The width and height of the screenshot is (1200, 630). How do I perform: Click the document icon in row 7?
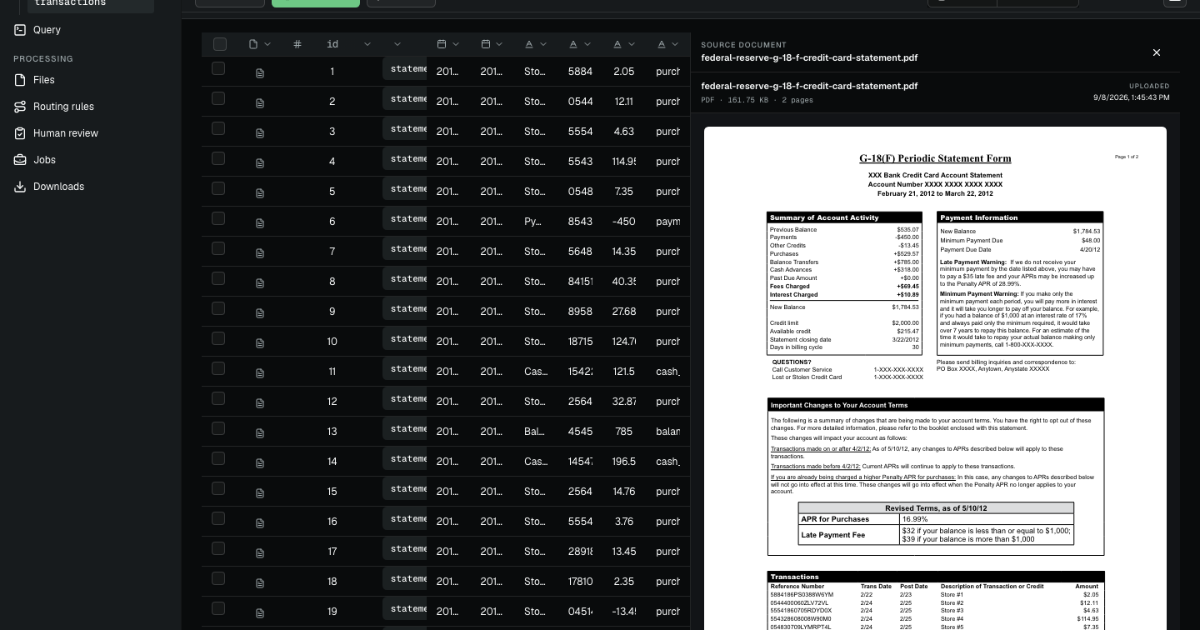260,253
